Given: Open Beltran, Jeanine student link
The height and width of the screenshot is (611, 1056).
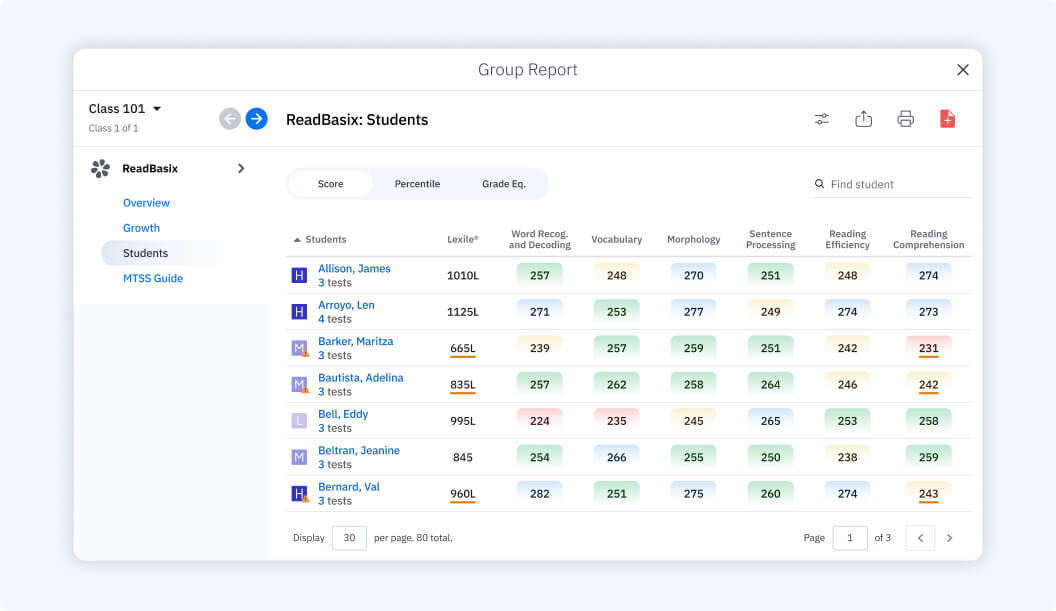Looking at the screenshot, I should click(359, 450).
